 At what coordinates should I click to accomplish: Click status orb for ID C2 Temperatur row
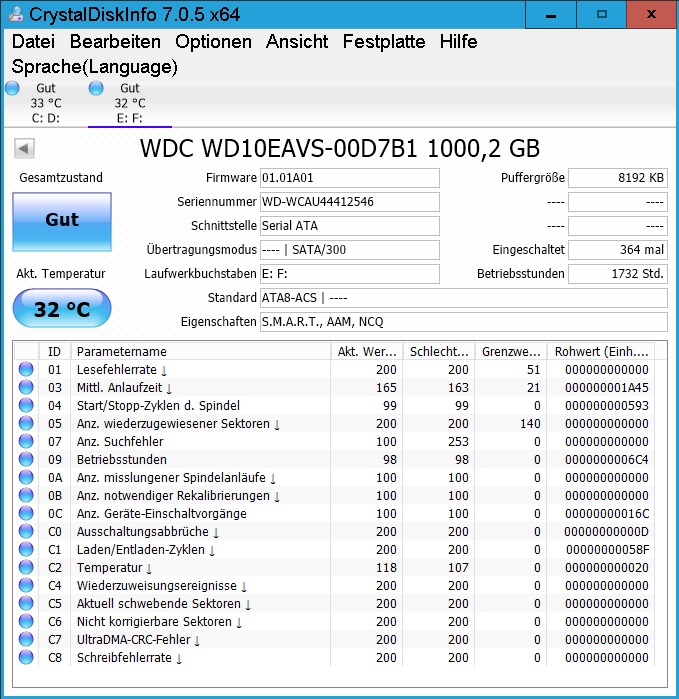coord(26,567)
